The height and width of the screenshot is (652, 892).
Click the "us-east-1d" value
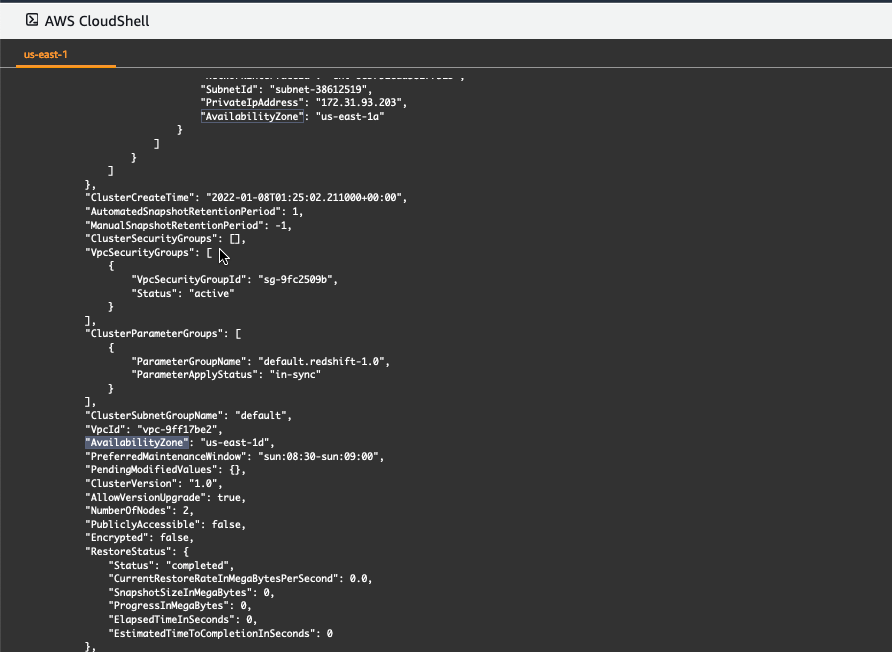click(x=235, y=443)
